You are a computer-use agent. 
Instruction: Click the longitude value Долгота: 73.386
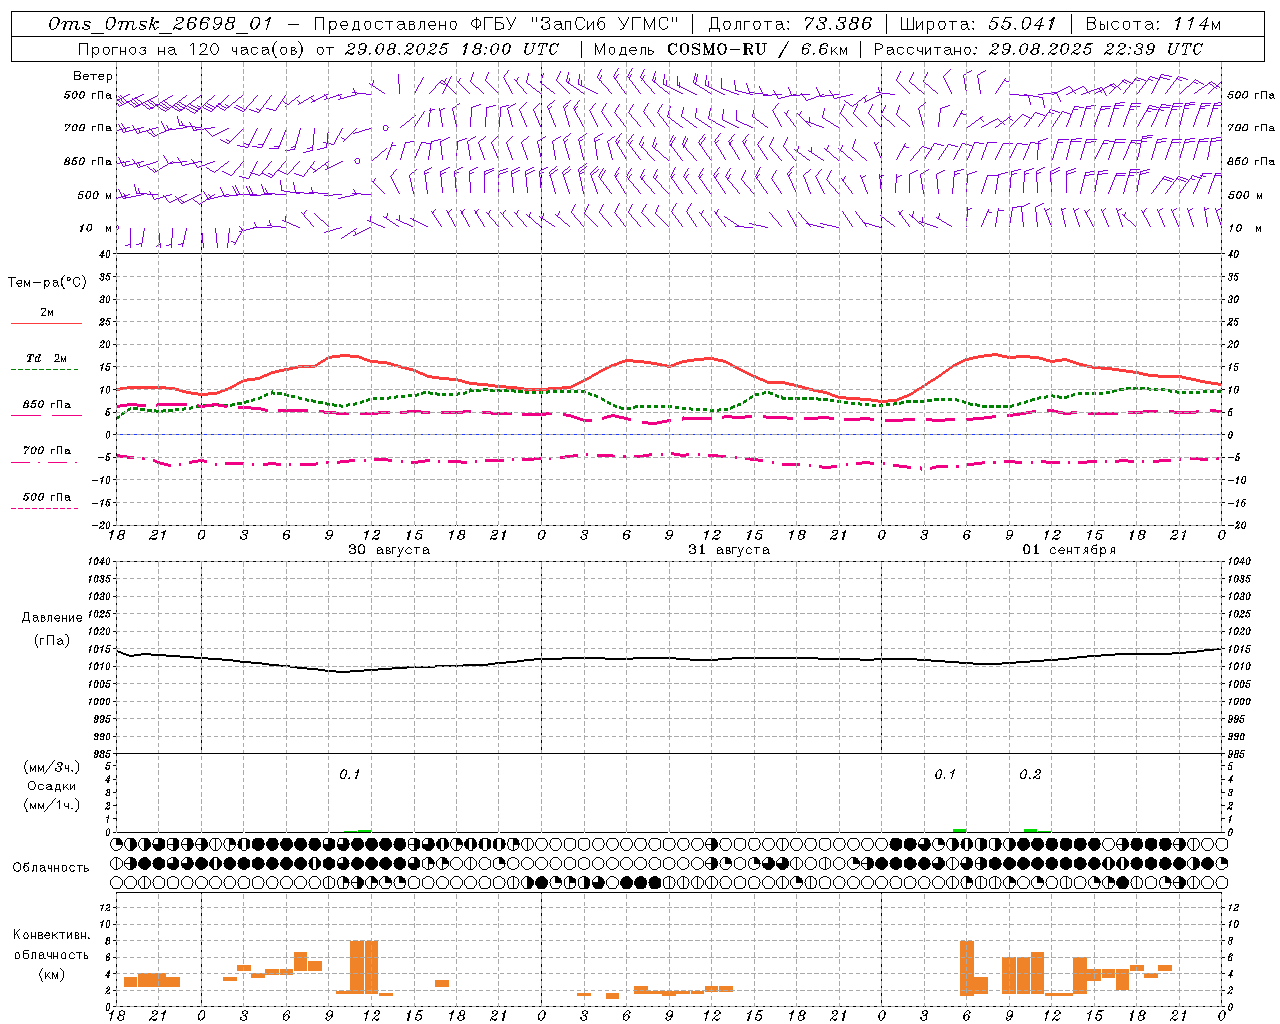pos(790,24)
